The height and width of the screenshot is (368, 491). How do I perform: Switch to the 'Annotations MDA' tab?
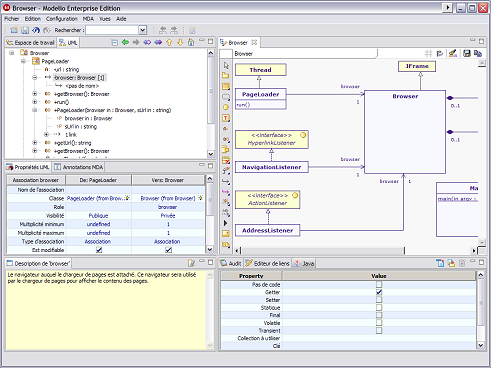coord(79,167)
